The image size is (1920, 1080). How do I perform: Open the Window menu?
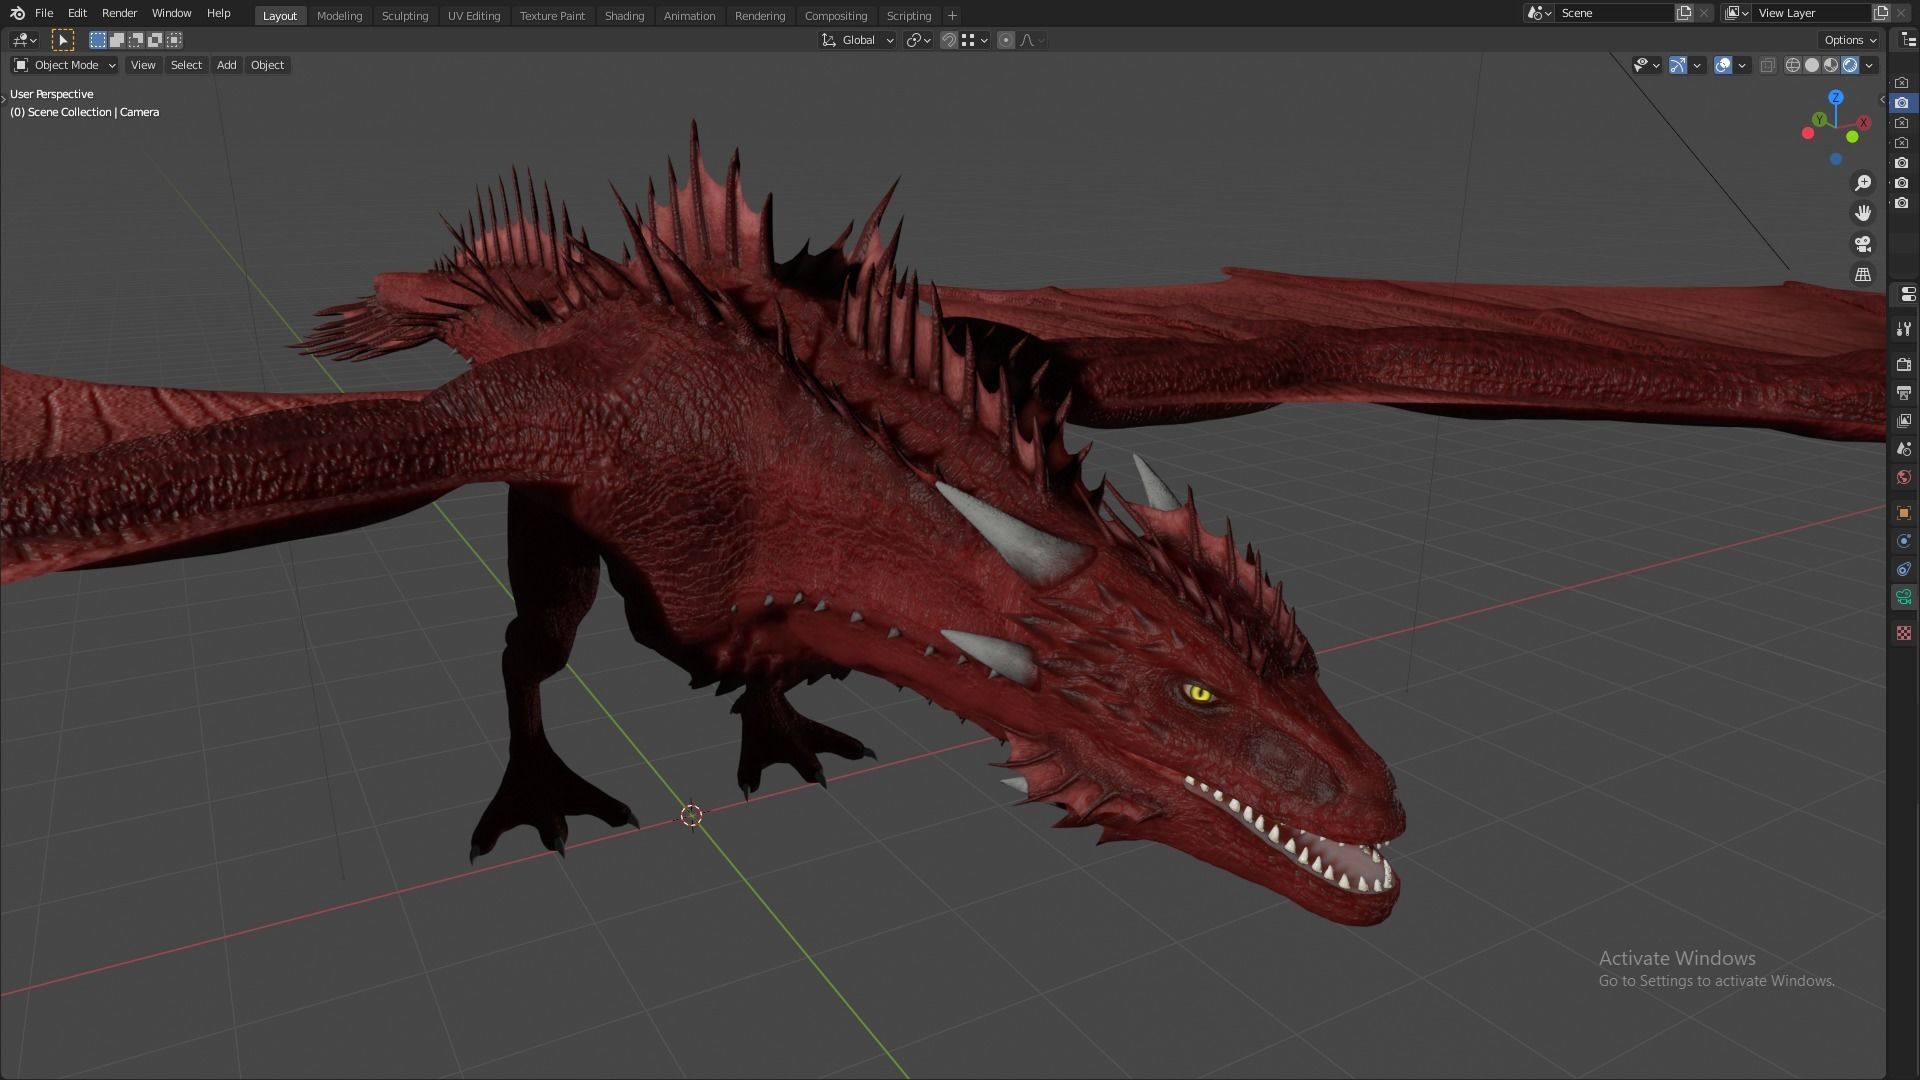point(171,13)
